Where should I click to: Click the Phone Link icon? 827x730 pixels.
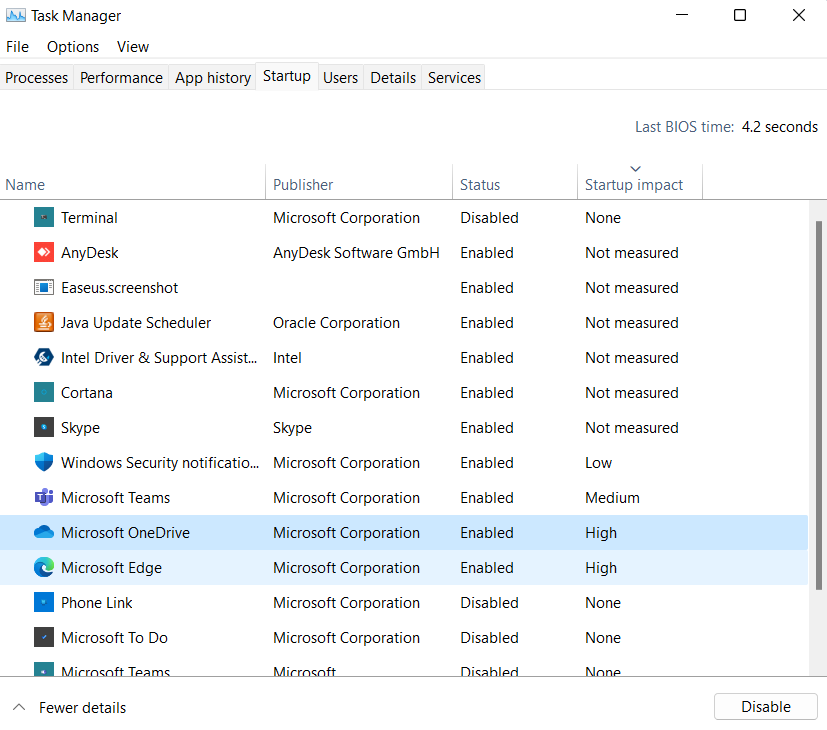pos(44,602)
